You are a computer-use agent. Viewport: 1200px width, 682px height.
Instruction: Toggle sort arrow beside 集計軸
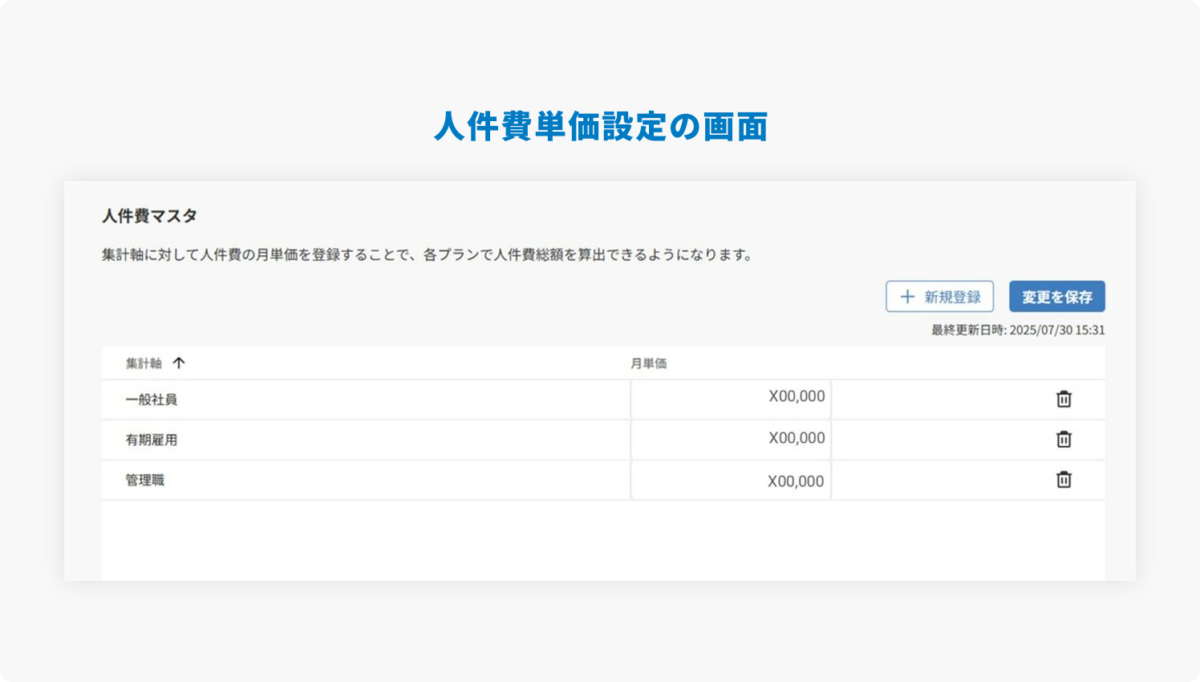point(179,364)
